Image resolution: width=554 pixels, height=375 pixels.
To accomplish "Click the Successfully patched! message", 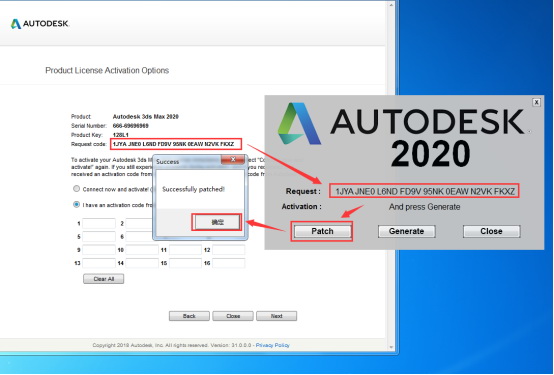I will point(193,189).
